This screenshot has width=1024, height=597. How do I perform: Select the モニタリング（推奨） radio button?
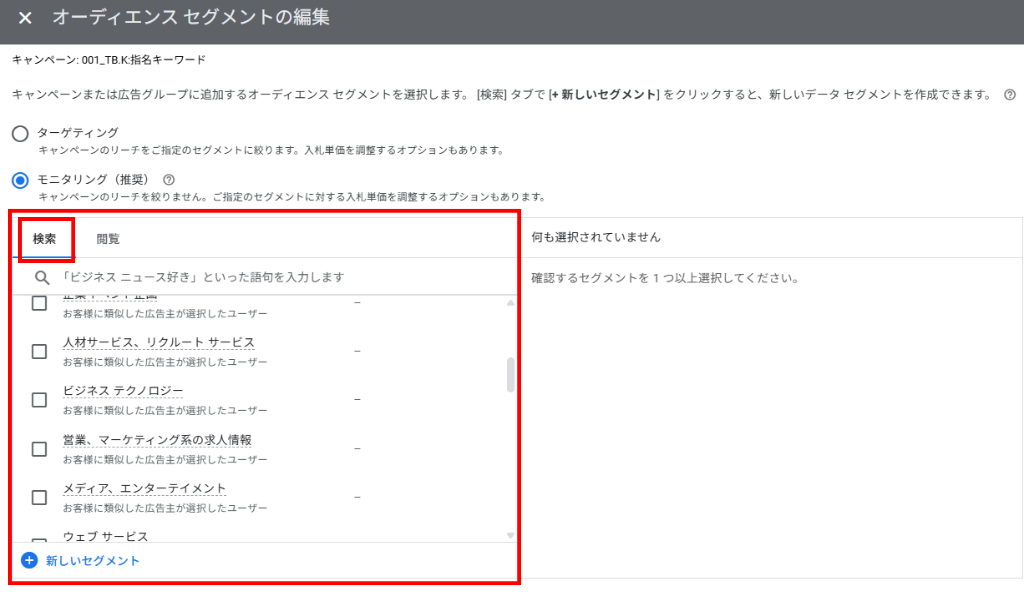20,180
